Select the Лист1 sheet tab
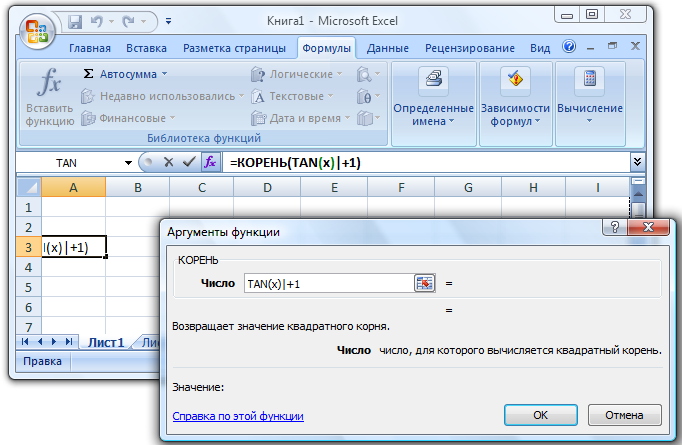This screenshot has height=445, width=682. [106, 342]
